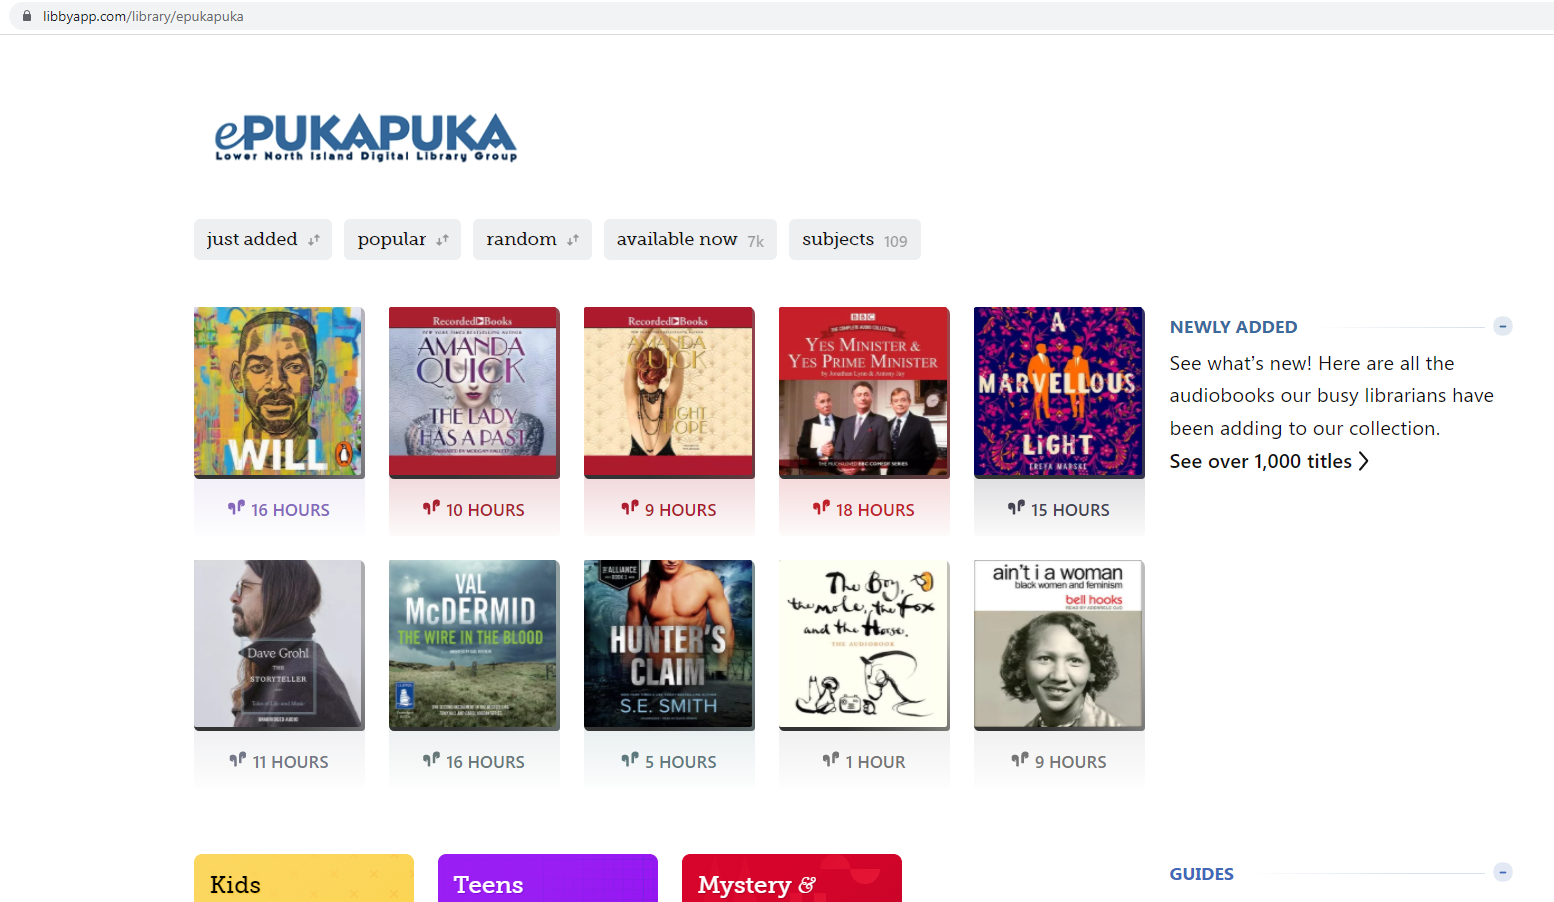Open The Boy, the Mole, the Fox cover
This screenshot has height=902, width=1554.
point(864,645)
